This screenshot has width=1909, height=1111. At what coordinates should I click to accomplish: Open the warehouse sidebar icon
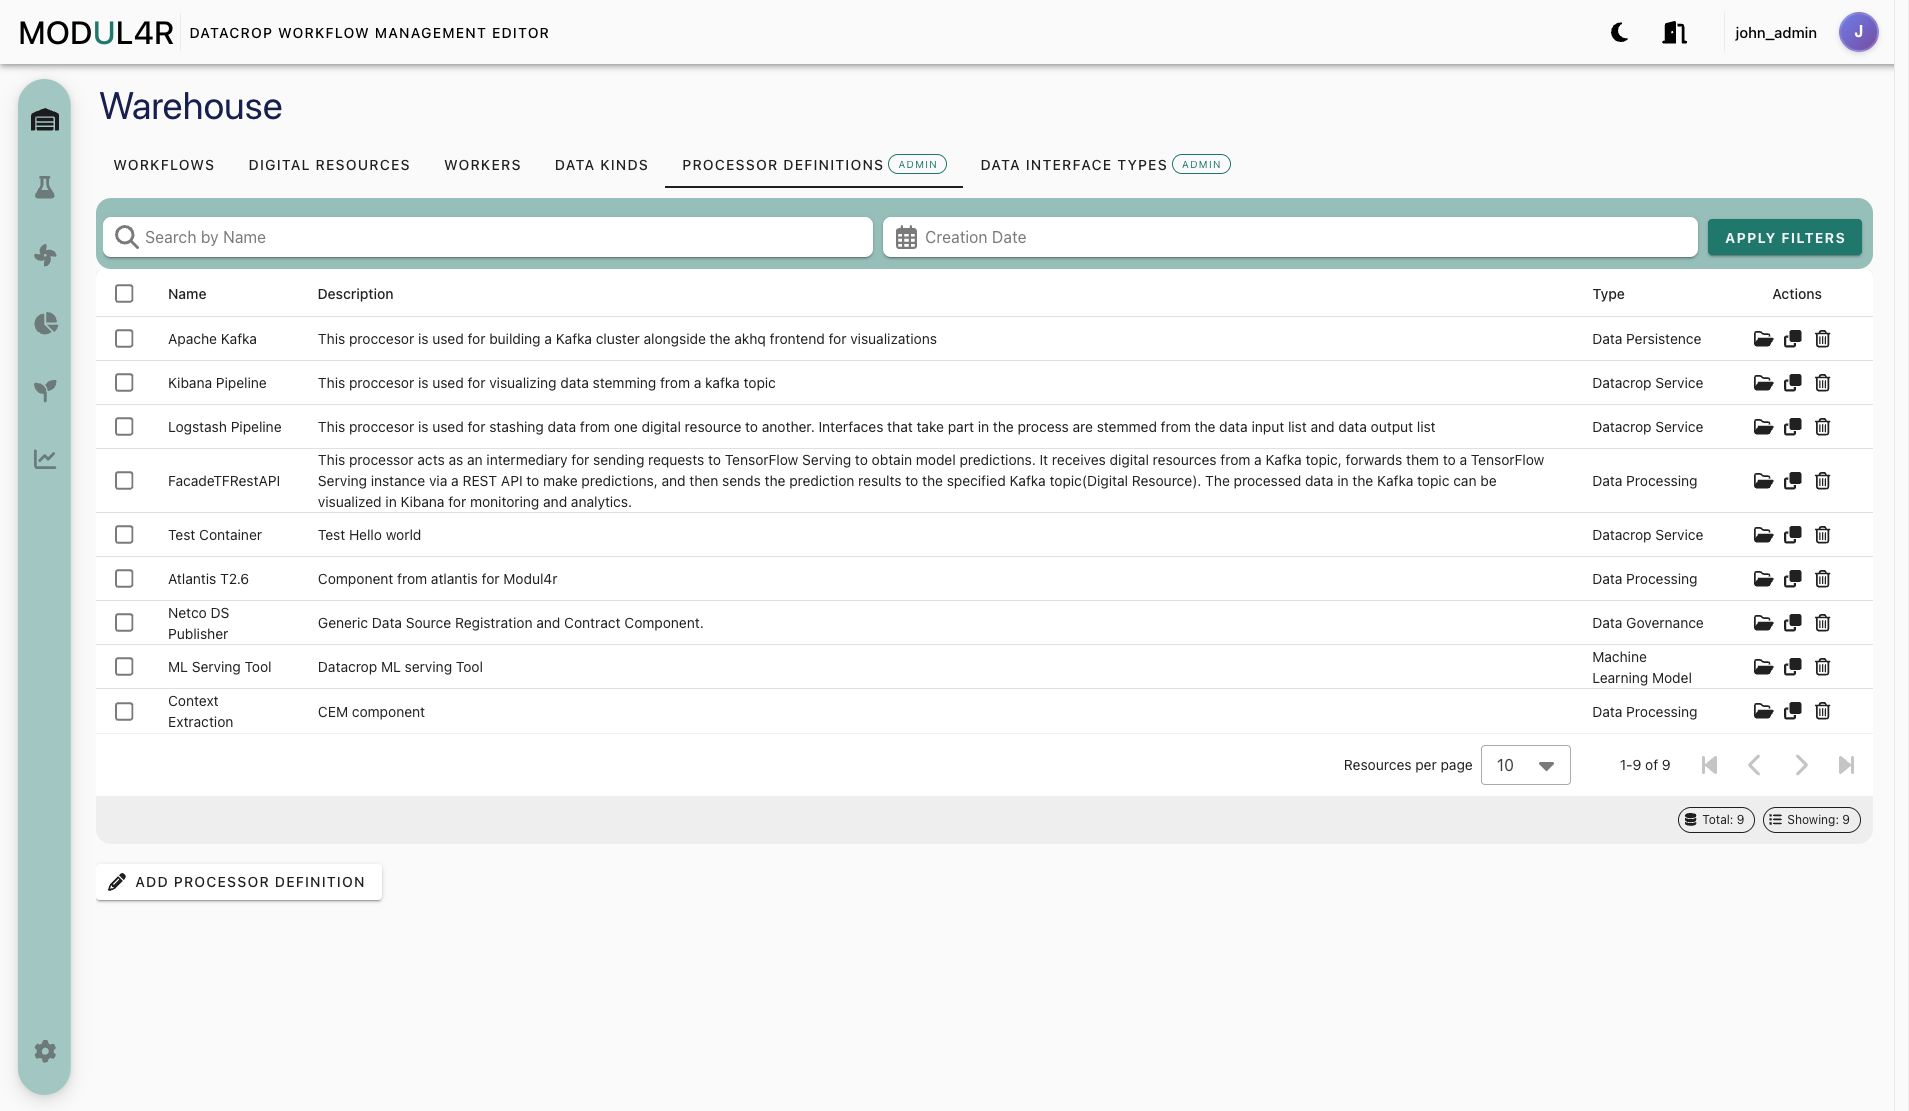(x=45, y=121)
